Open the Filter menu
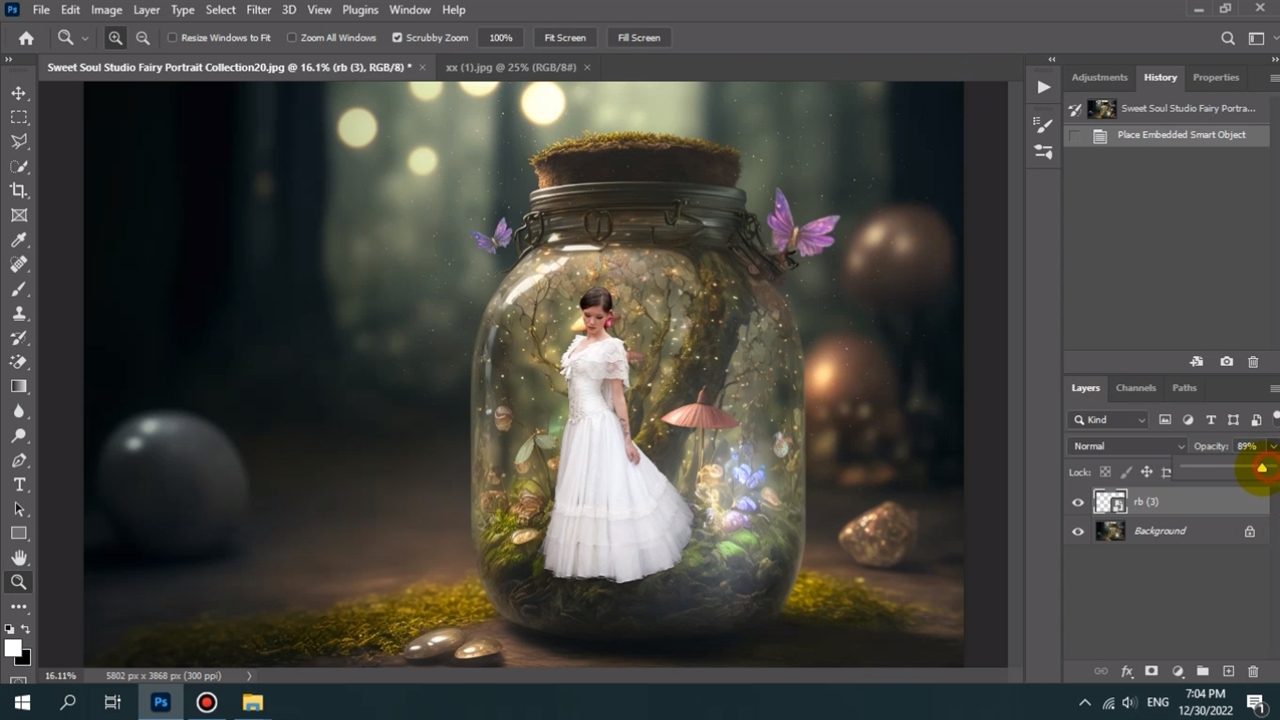 coord(258,10)
